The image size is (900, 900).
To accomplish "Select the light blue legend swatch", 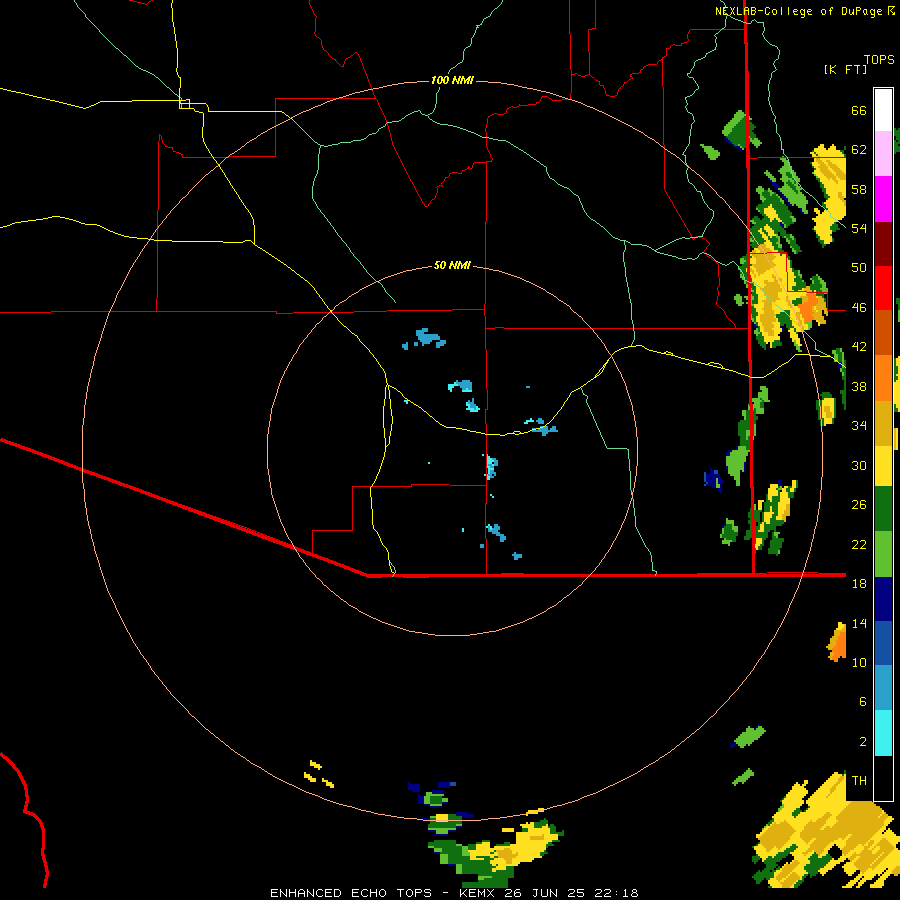I will 883,688.
